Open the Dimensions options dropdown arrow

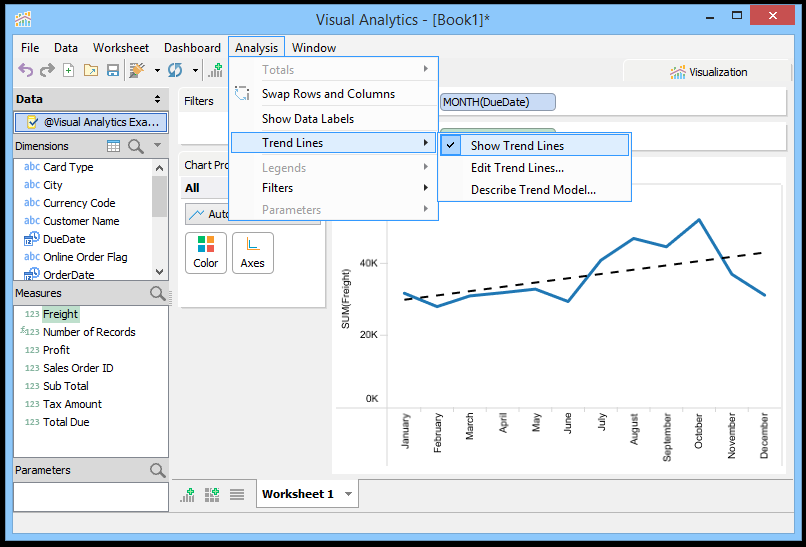click(x=157, y=145)
